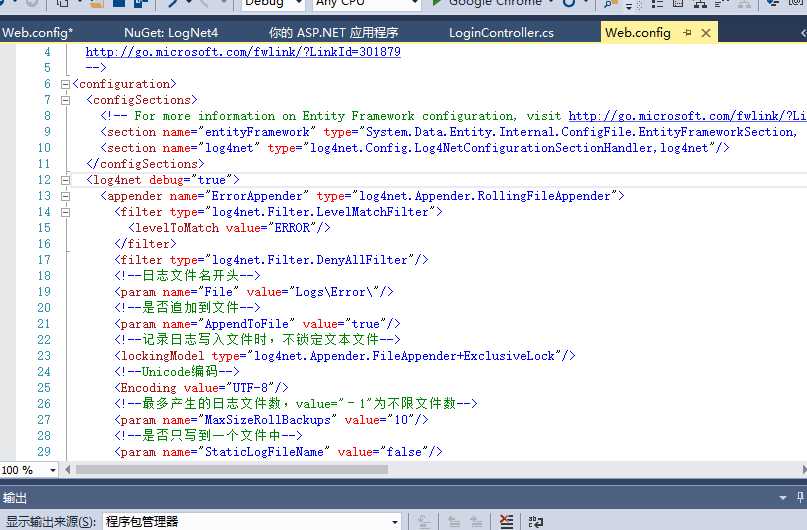This screenshot has width=807, height=530.
Task: Click the refresh browser icon in toolbar
Action: (569, 3)
